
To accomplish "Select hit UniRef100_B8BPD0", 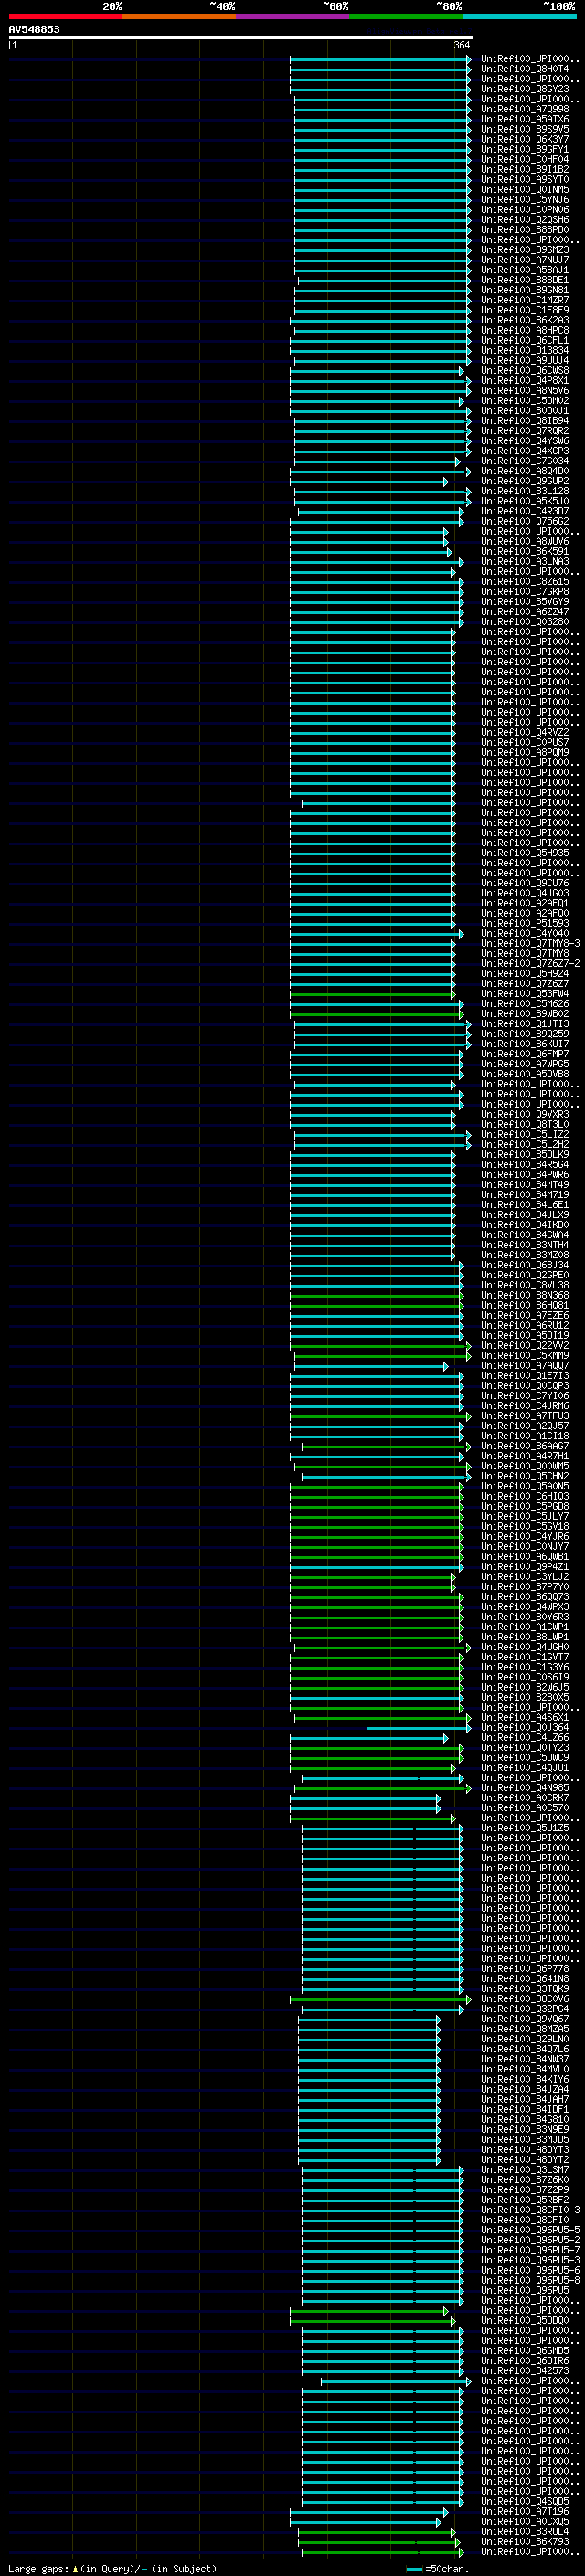I will tap(524, 229).
